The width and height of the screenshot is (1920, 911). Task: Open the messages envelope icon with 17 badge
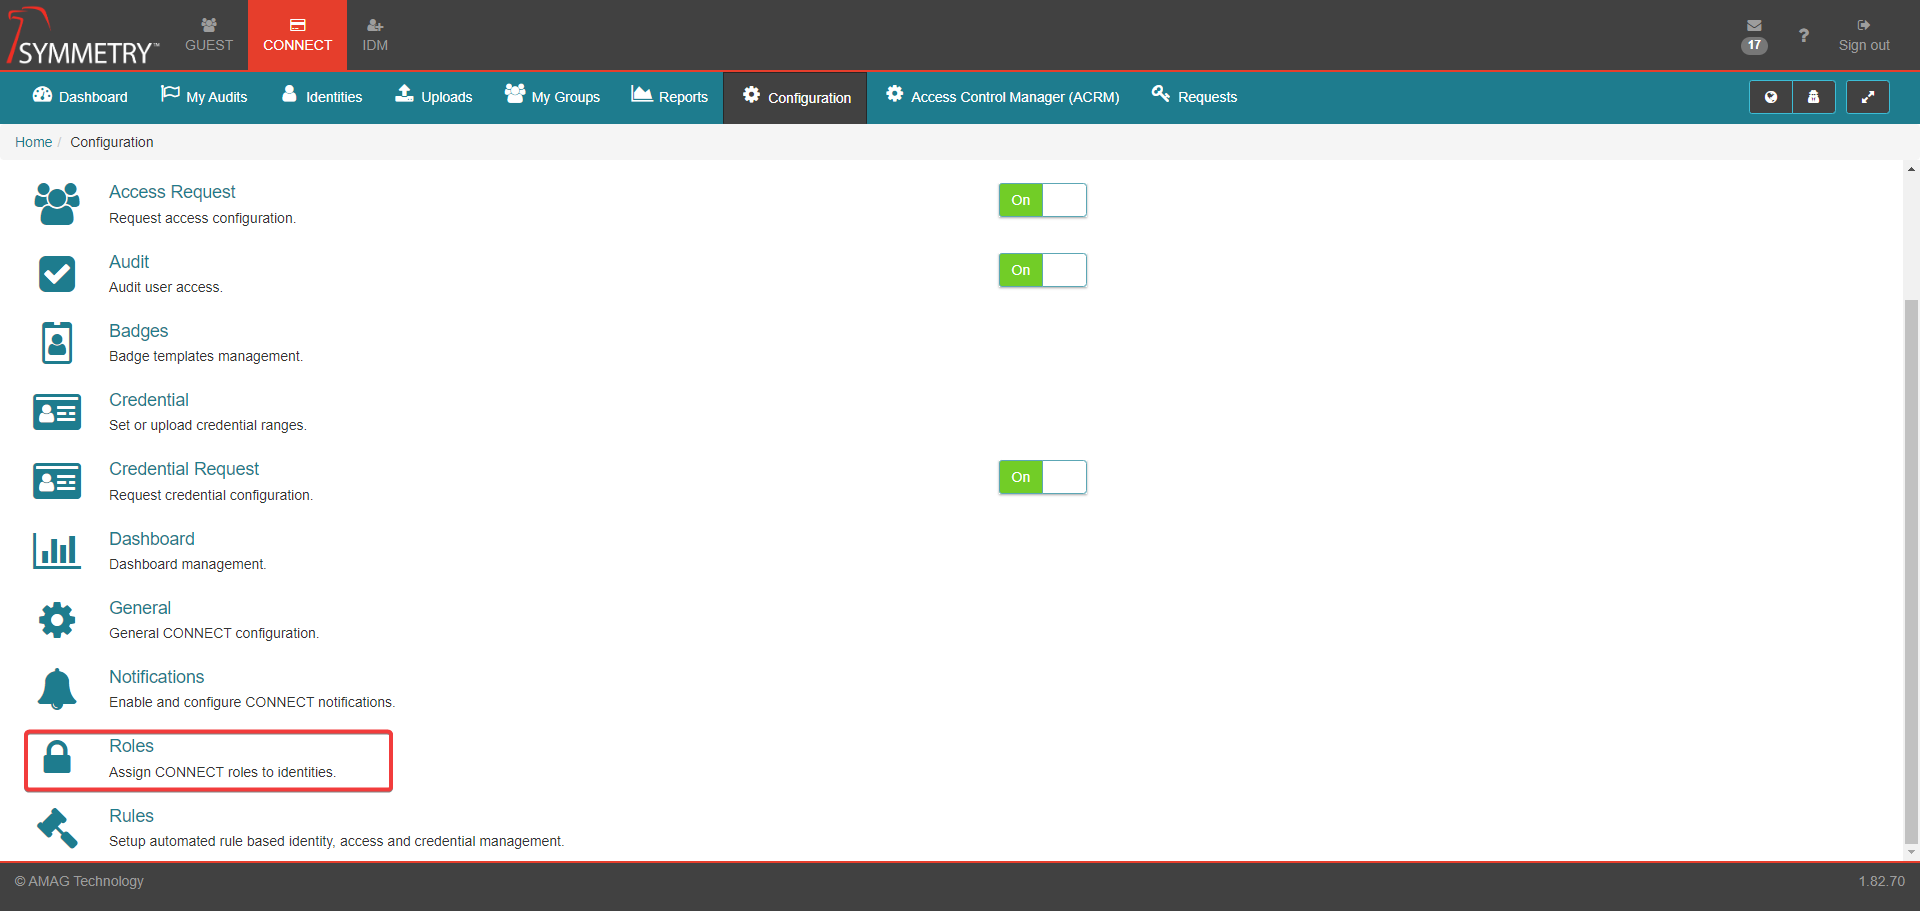pos(1754,35)
